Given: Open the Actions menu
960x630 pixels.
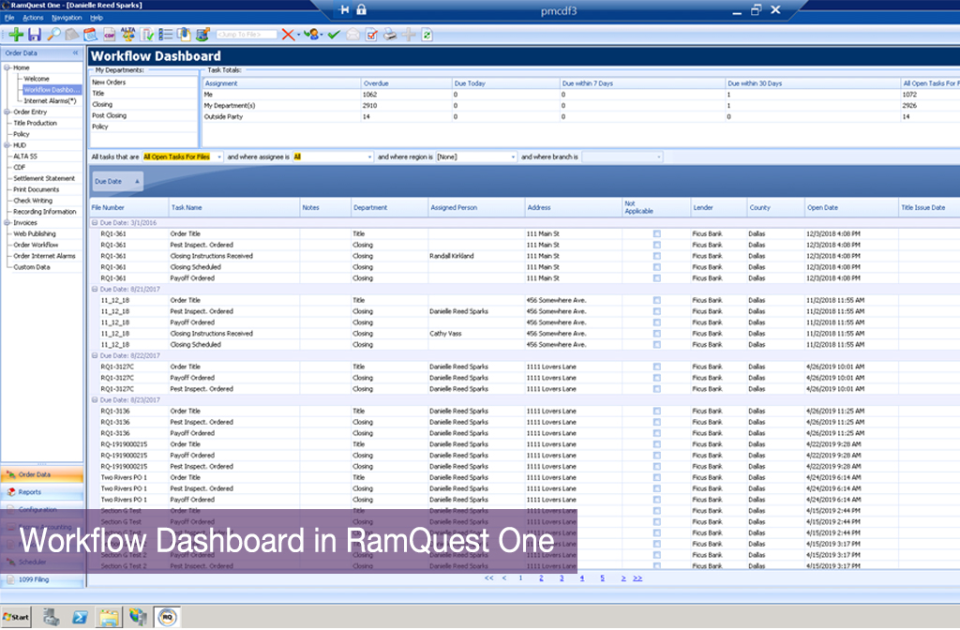Looking at the screenshot, I should (32, 17).
